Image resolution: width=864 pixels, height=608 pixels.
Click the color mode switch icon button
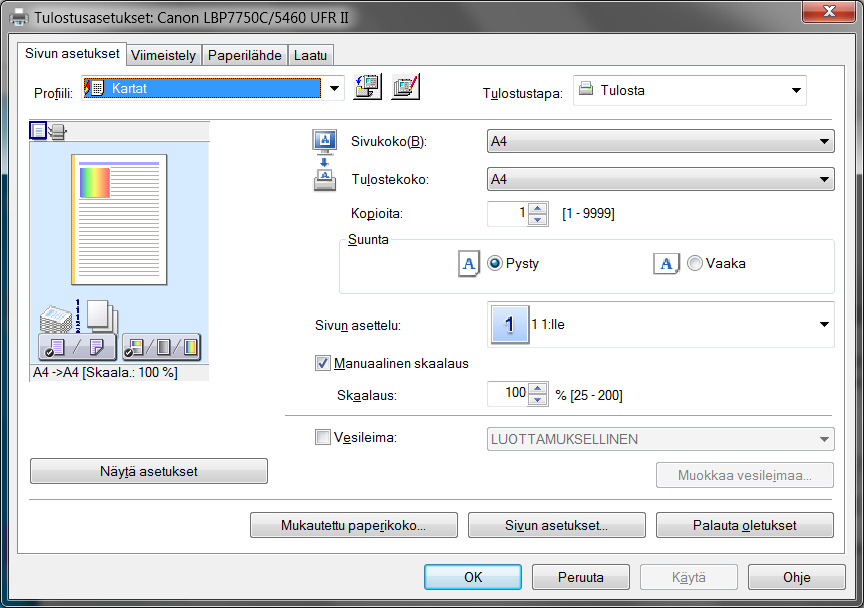[161, 347]
